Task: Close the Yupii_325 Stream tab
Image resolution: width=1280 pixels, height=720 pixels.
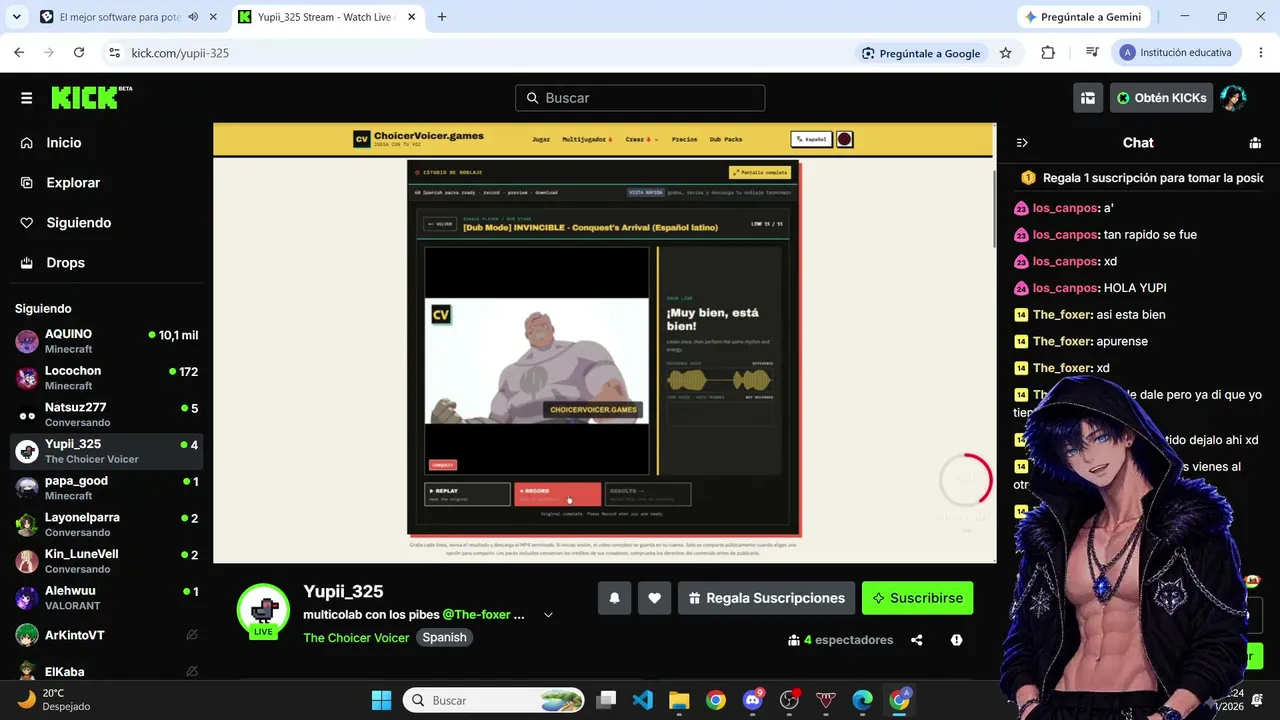Action: (x=411, y=17)
